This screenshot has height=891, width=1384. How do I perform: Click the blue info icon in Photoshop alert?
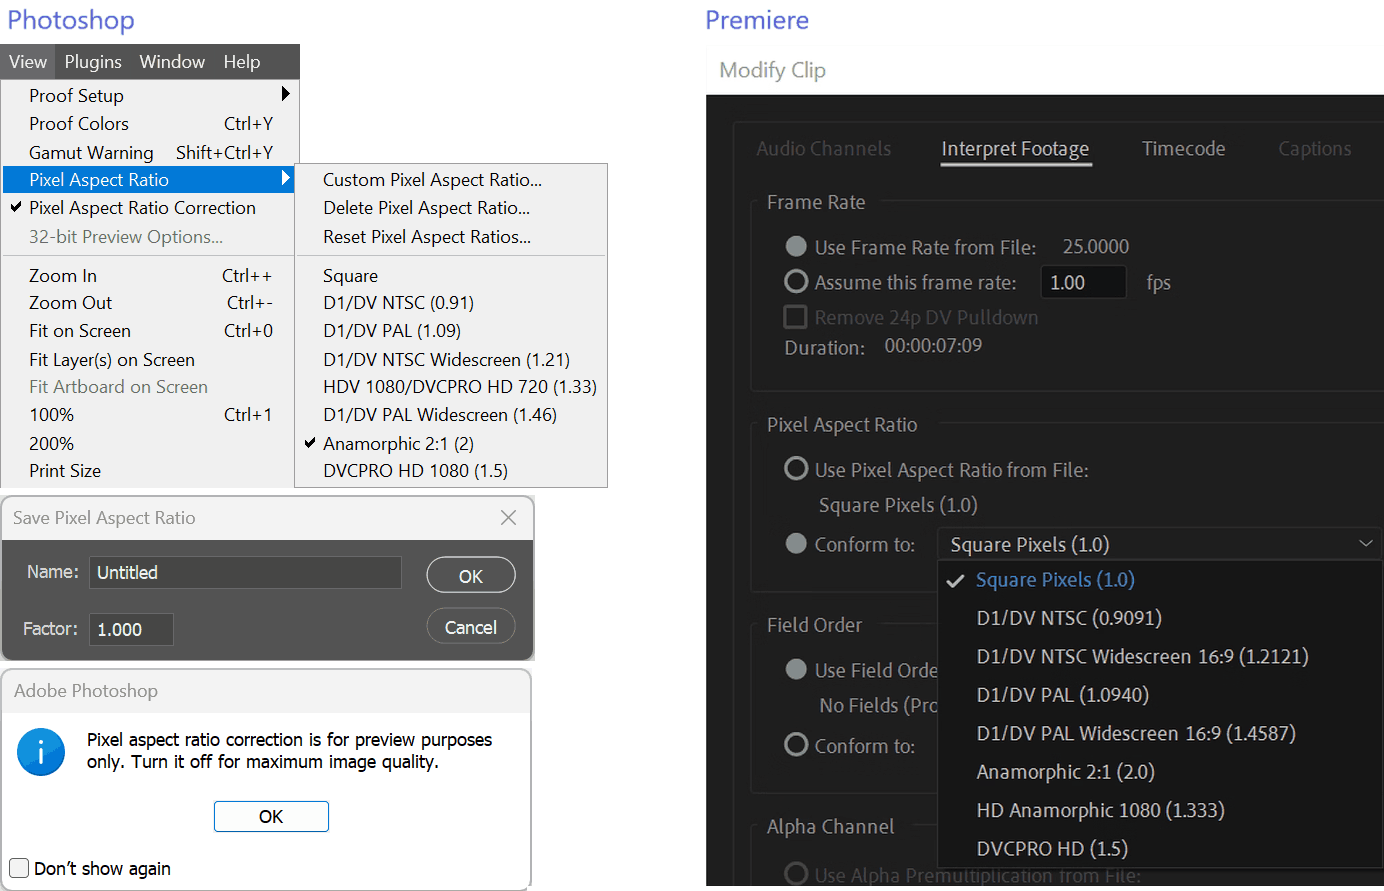pos(41,752)
